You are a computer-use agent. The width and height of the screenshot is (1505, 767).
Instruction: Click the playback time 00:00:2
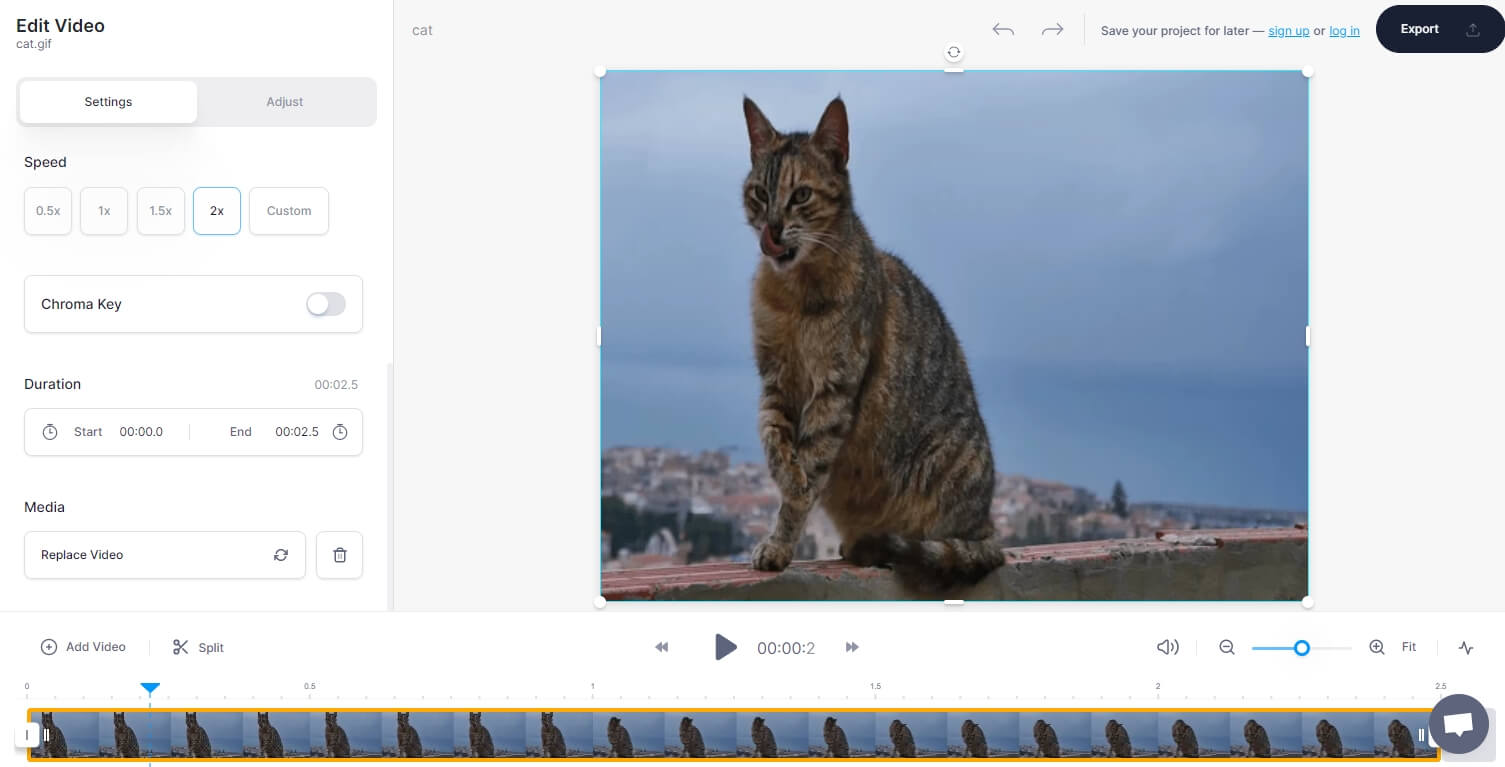[786, 648]
